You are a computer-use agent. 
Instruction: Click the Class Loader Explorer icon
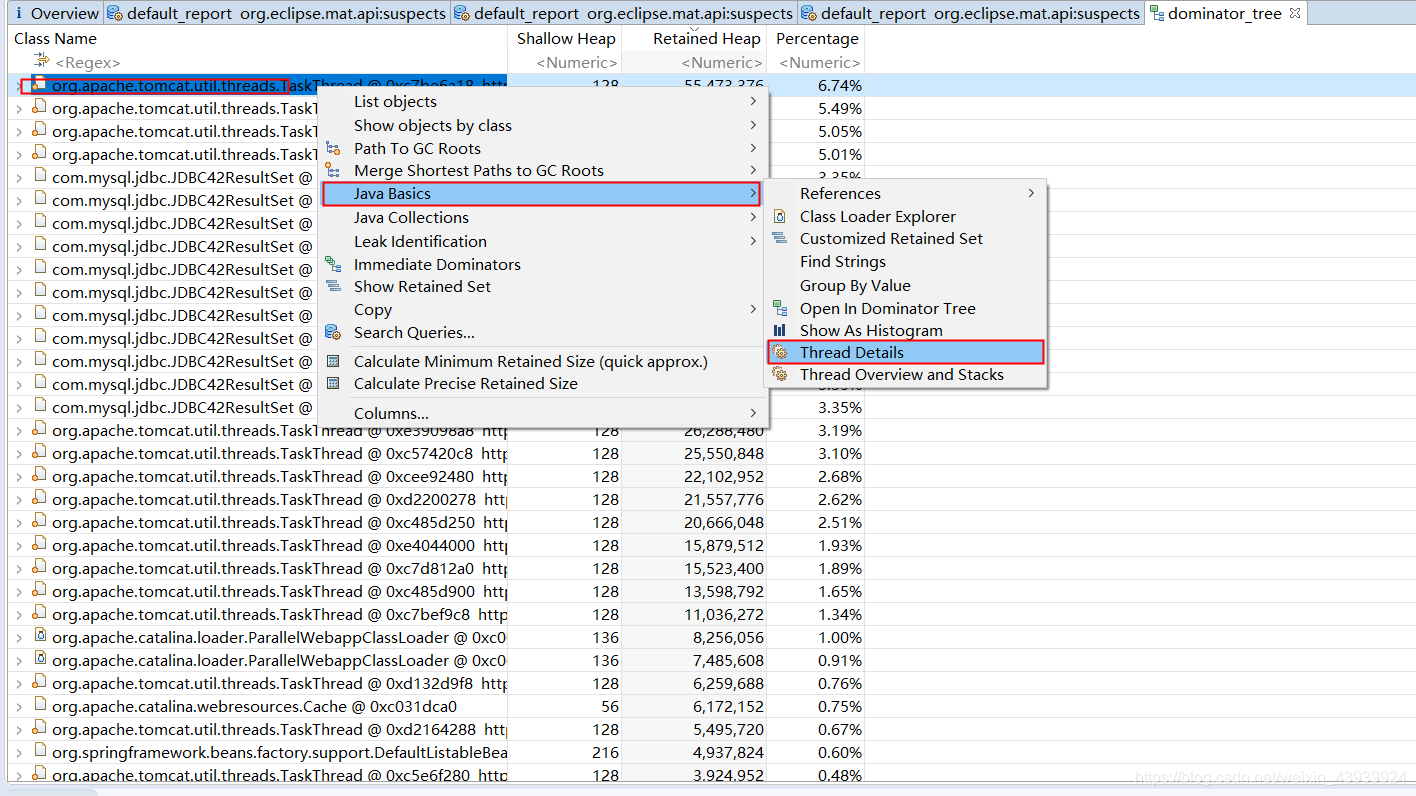780,217
